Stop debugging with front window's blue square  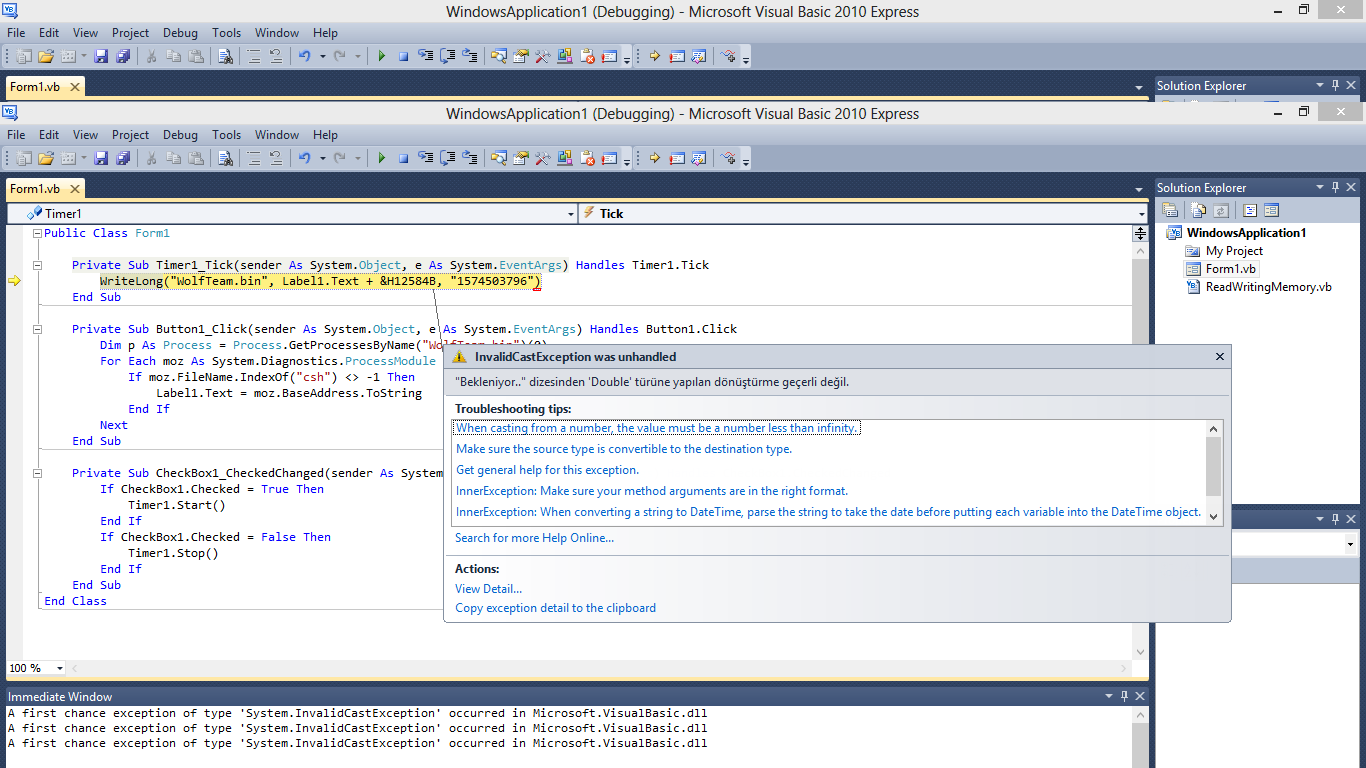[403, 158]
